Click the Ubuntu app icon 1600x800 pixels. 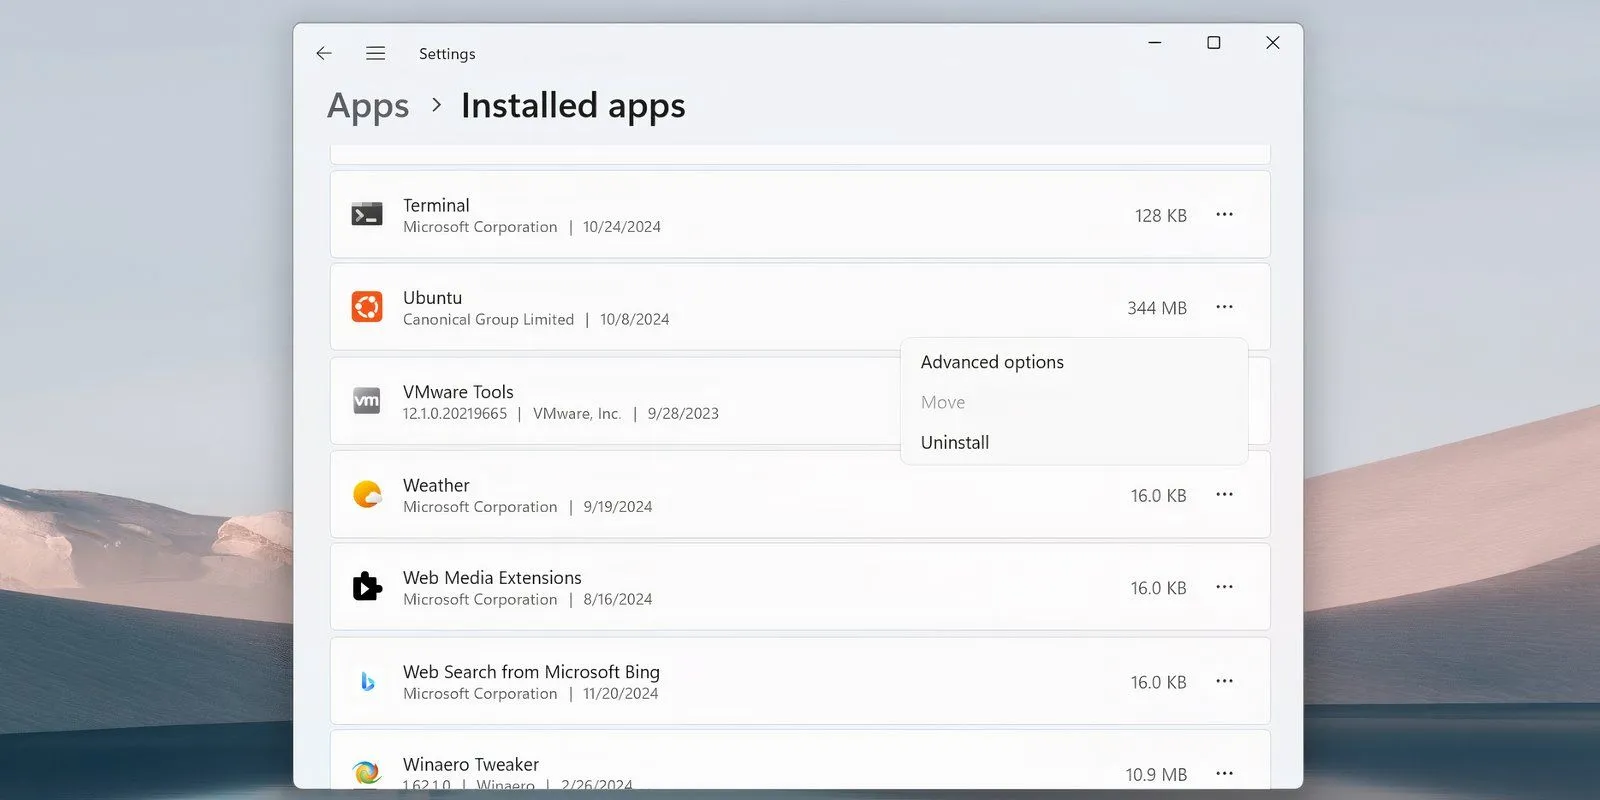pos(367,307)
